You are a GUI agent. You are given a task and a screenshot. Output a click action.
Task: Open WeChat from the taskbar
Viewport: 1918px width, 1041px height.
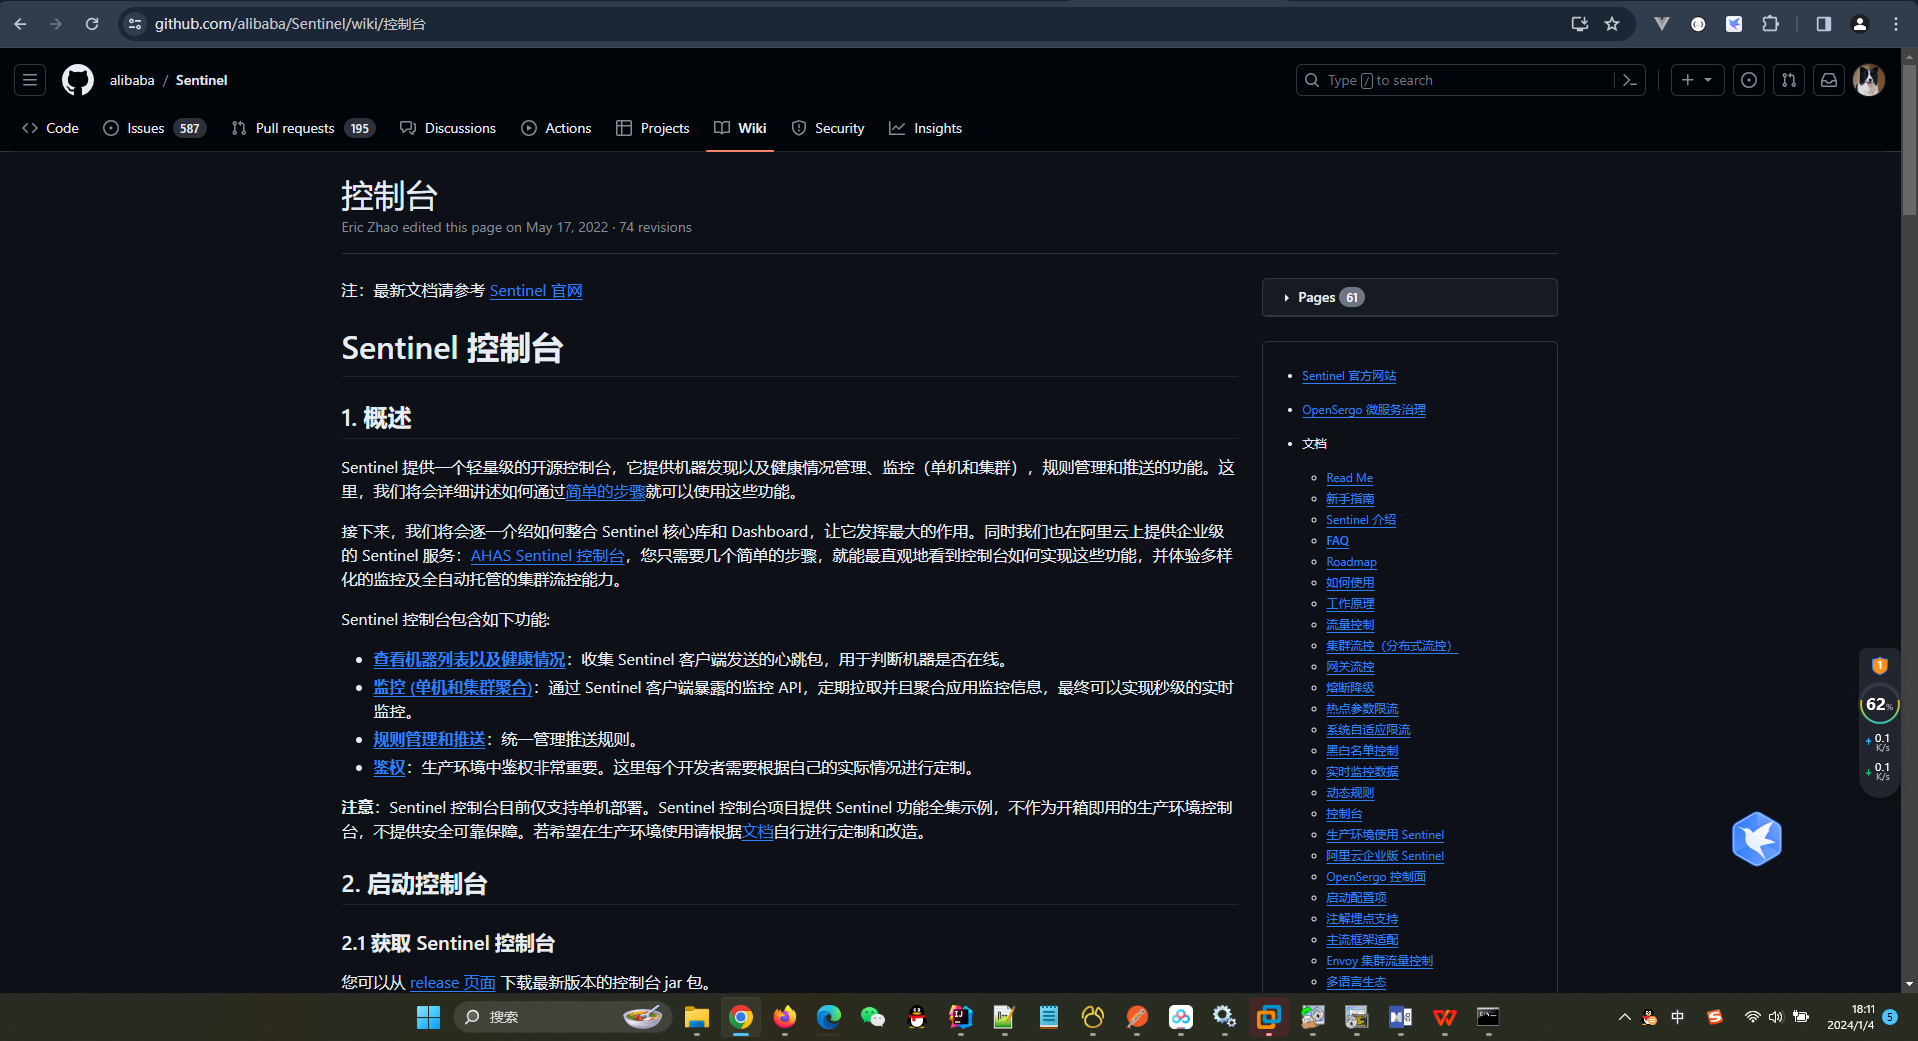(x=873, y=1017)
